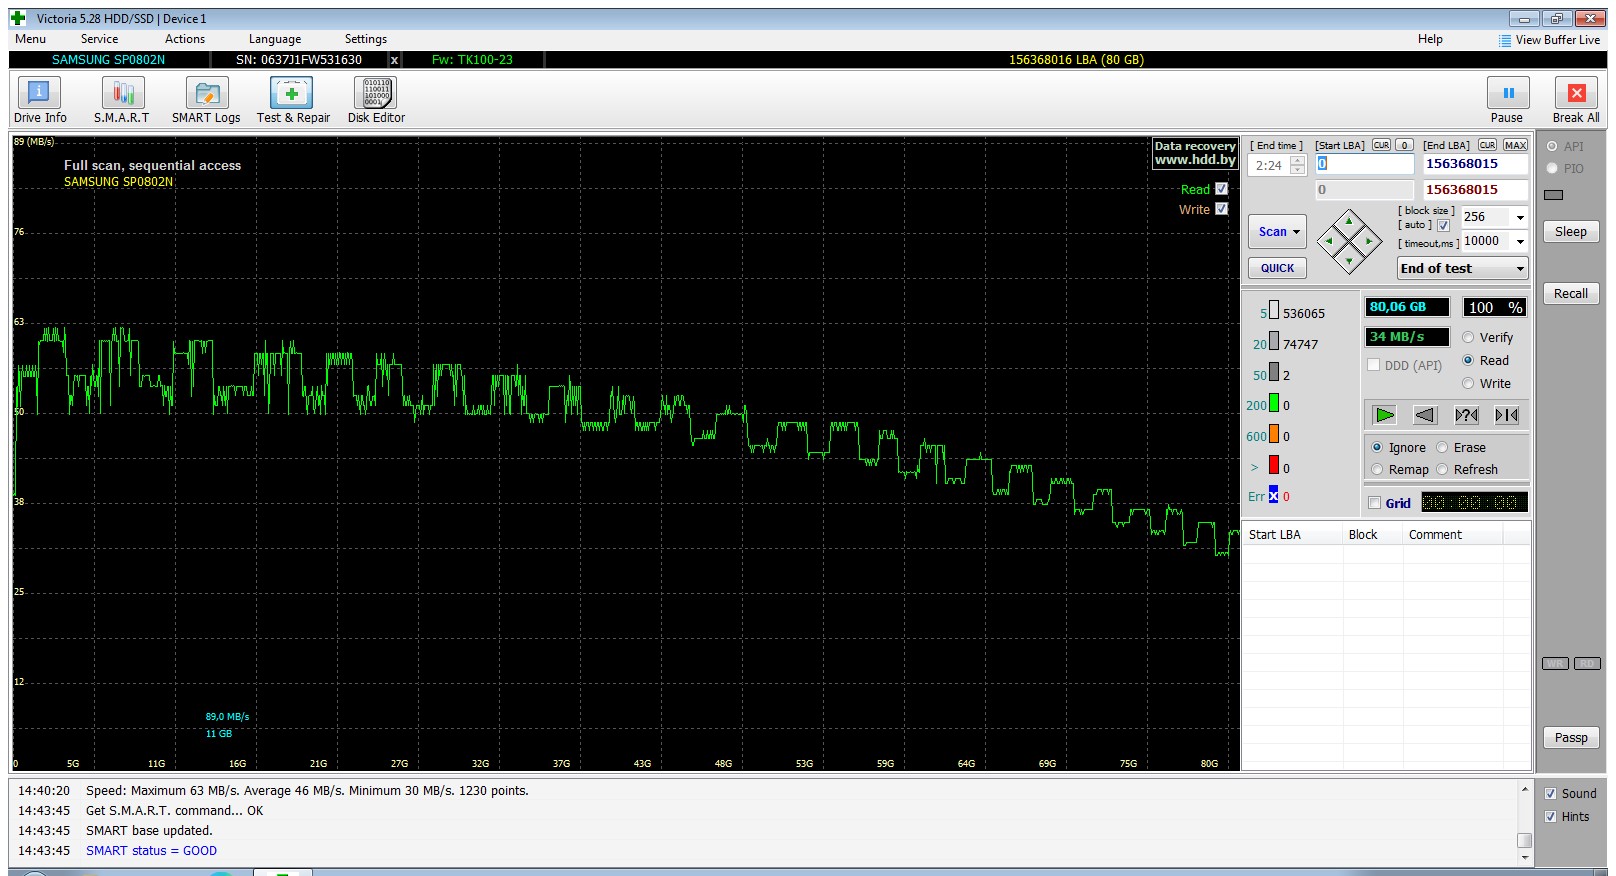The height and width of the screenshot is (876, 1616).
Task: Click the blue Err X marker icon
Action: click(x=1273, y=495)
